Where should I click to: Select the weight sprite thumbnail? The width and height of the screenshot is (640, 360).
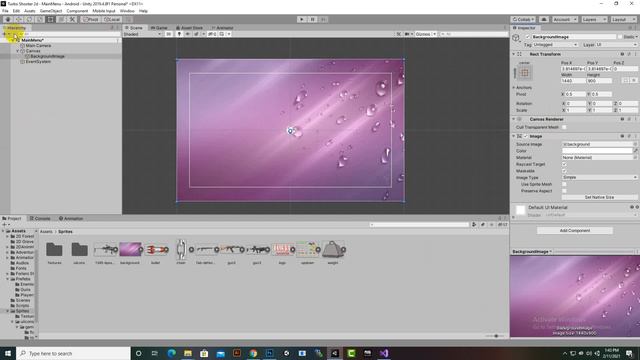tap(333, 249)
